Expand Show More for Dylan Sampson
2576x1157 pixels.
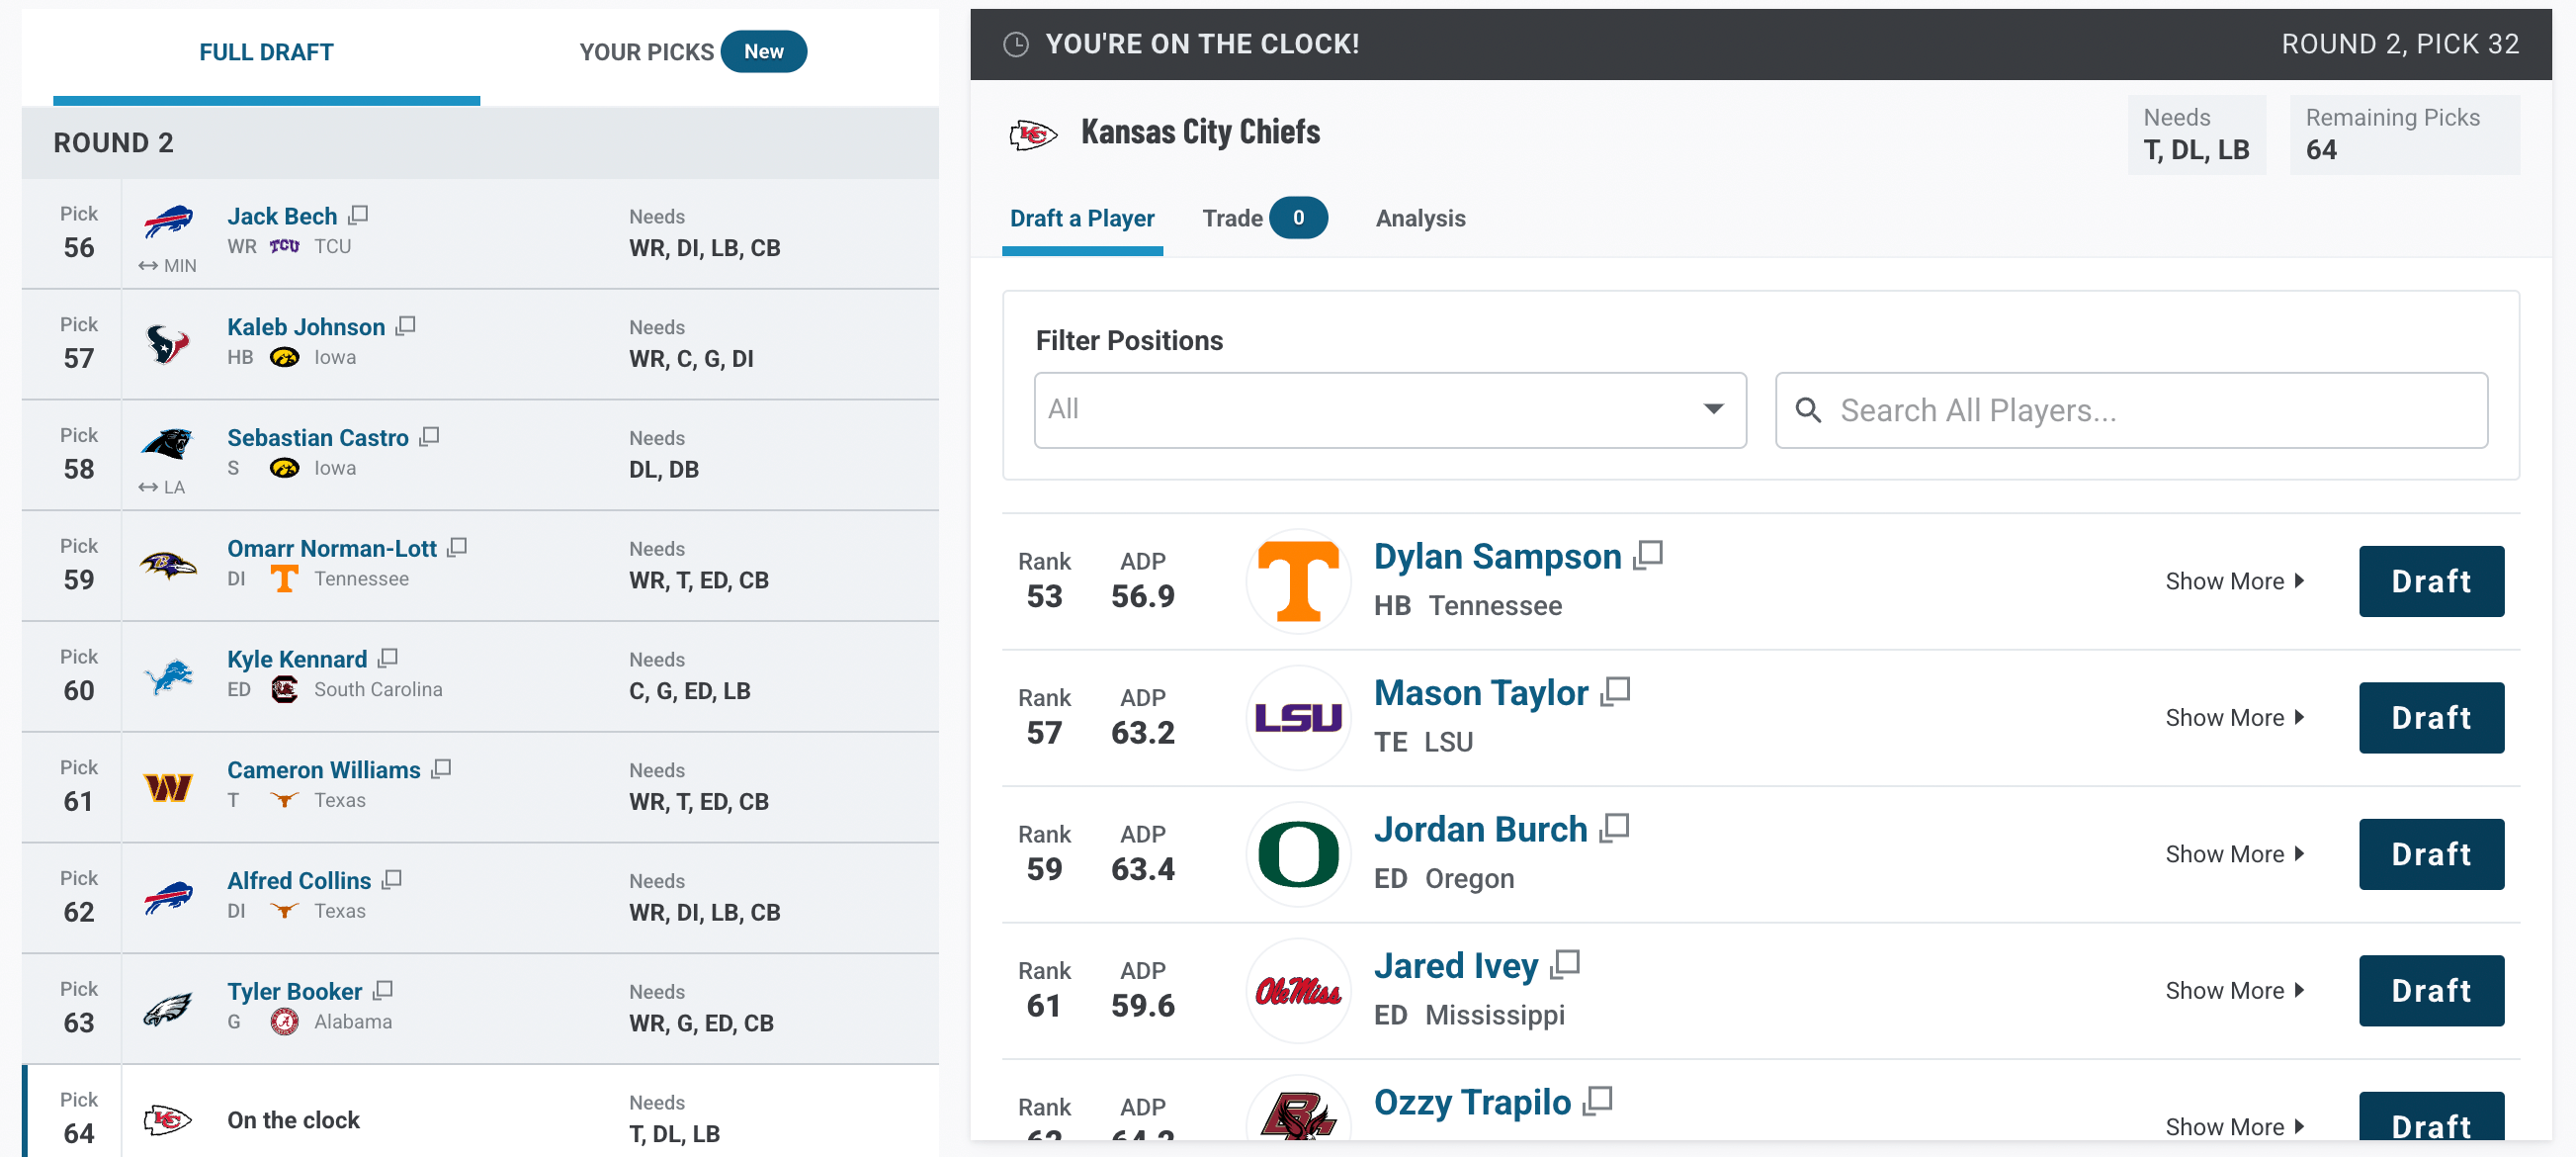[x=2235, y=581]
